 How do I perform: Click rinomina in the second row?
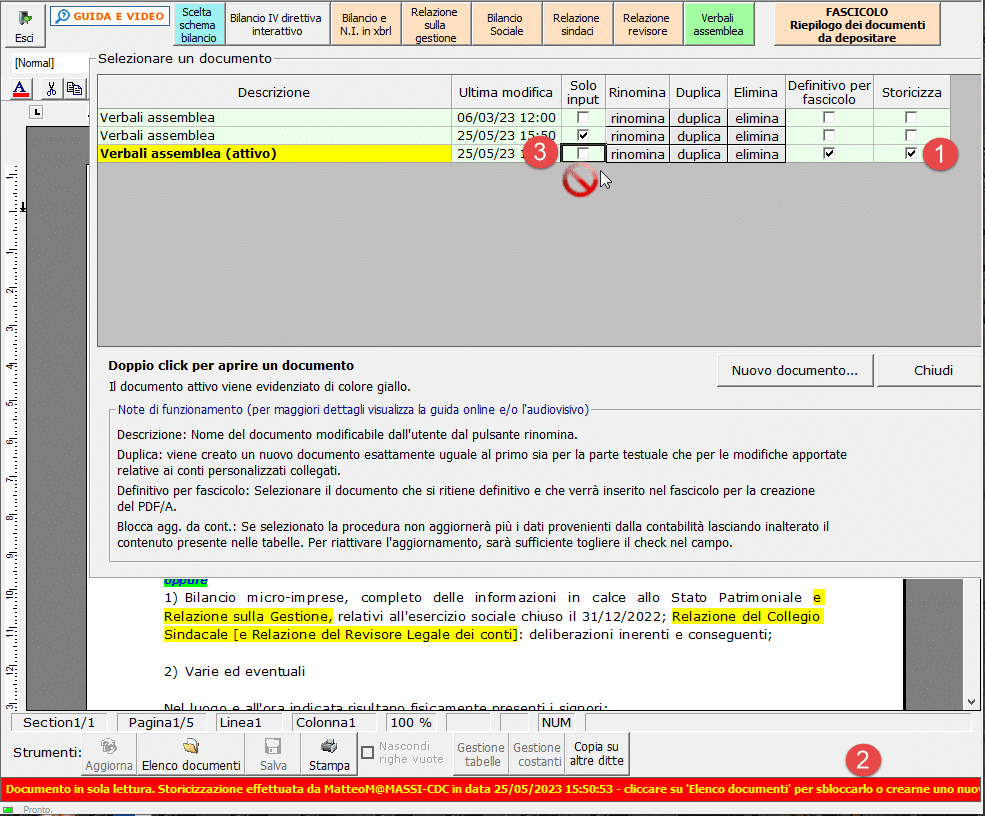tap(637, 136)
